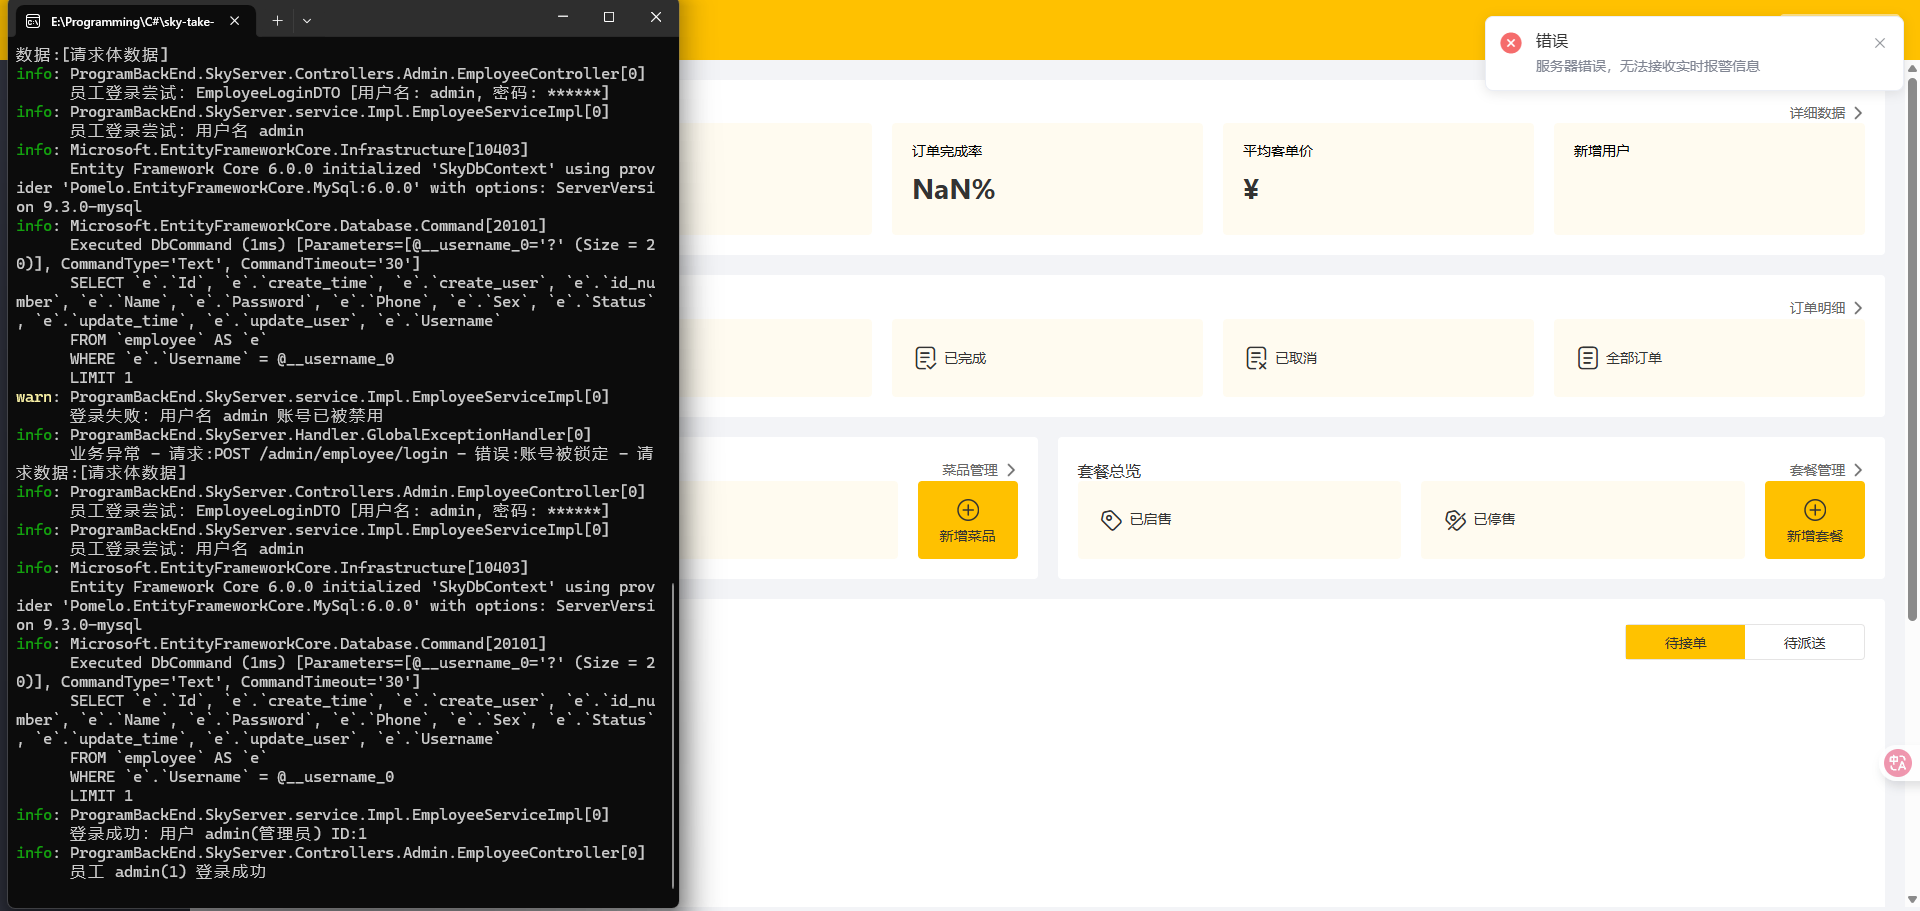
Task: Click the pink translate floating icon
Action: coord(1897,763)
